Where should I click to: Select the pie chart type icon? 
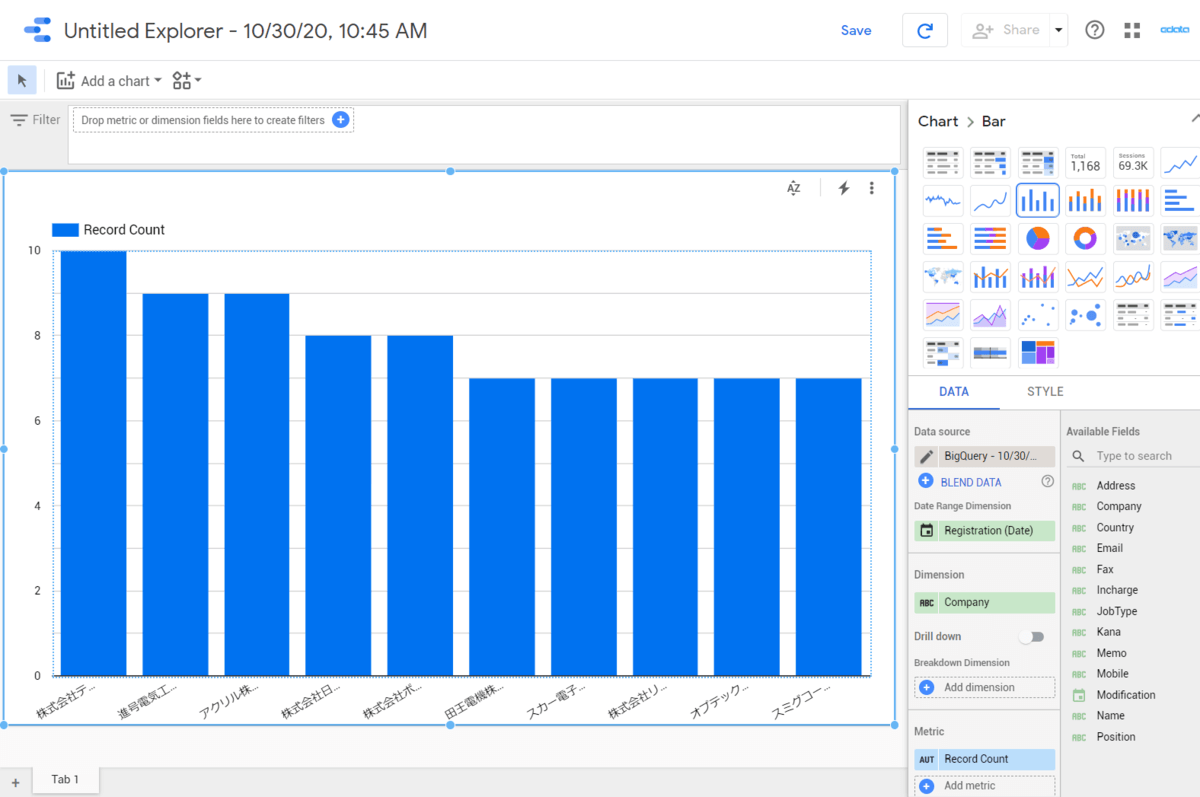tap(1038, 238)
